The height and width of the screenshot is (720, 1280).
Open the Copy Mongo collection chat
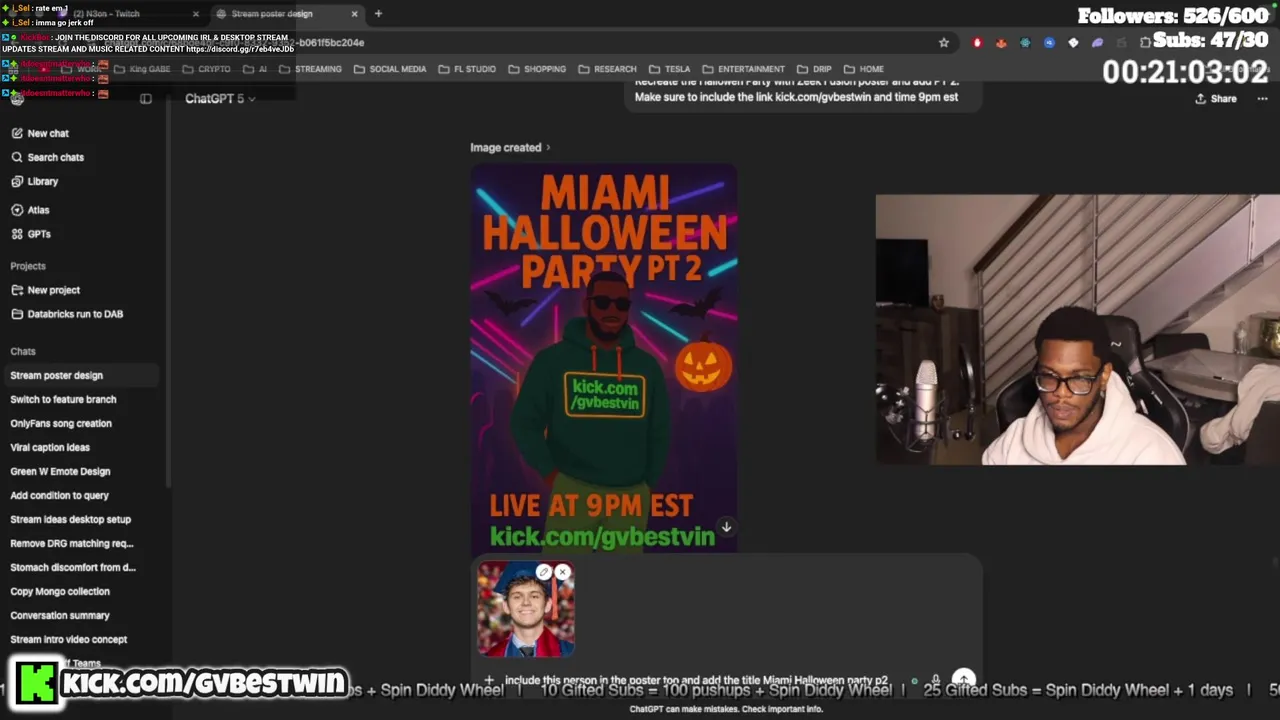60,592
